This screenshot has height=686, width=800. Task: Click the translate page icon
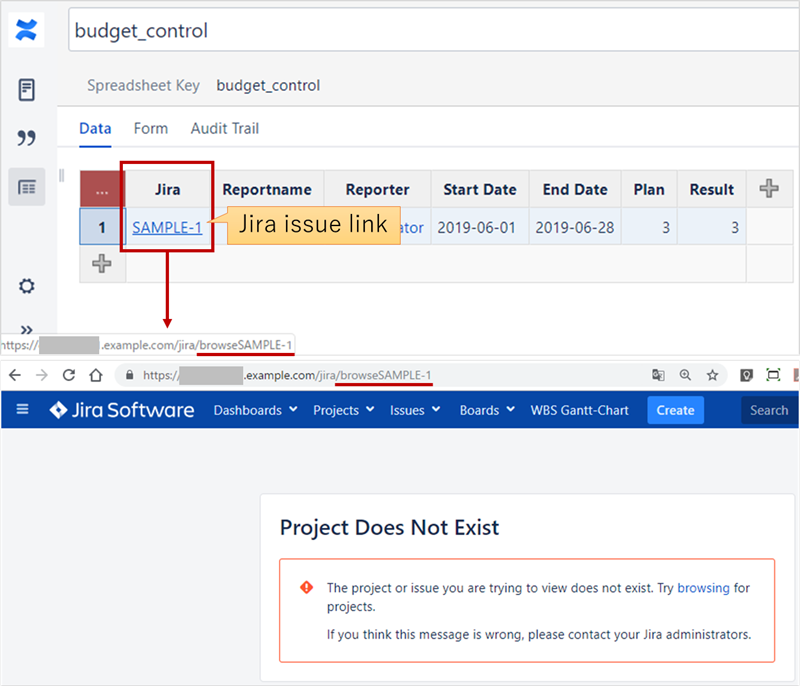click(658, 375)
